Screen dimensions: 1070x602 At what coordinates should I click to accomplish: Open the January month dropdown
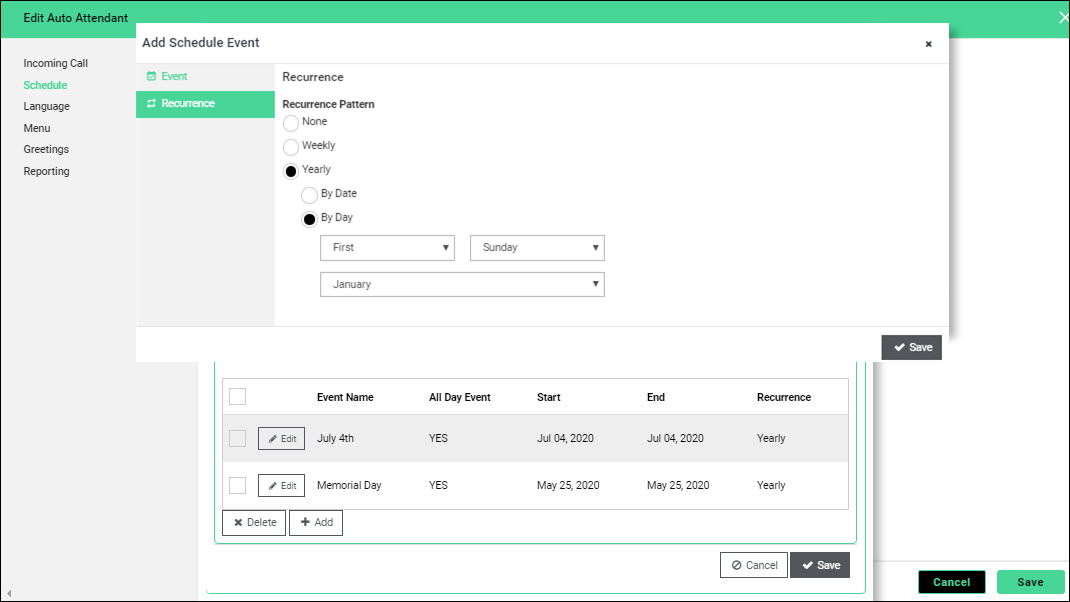point(462,285)
